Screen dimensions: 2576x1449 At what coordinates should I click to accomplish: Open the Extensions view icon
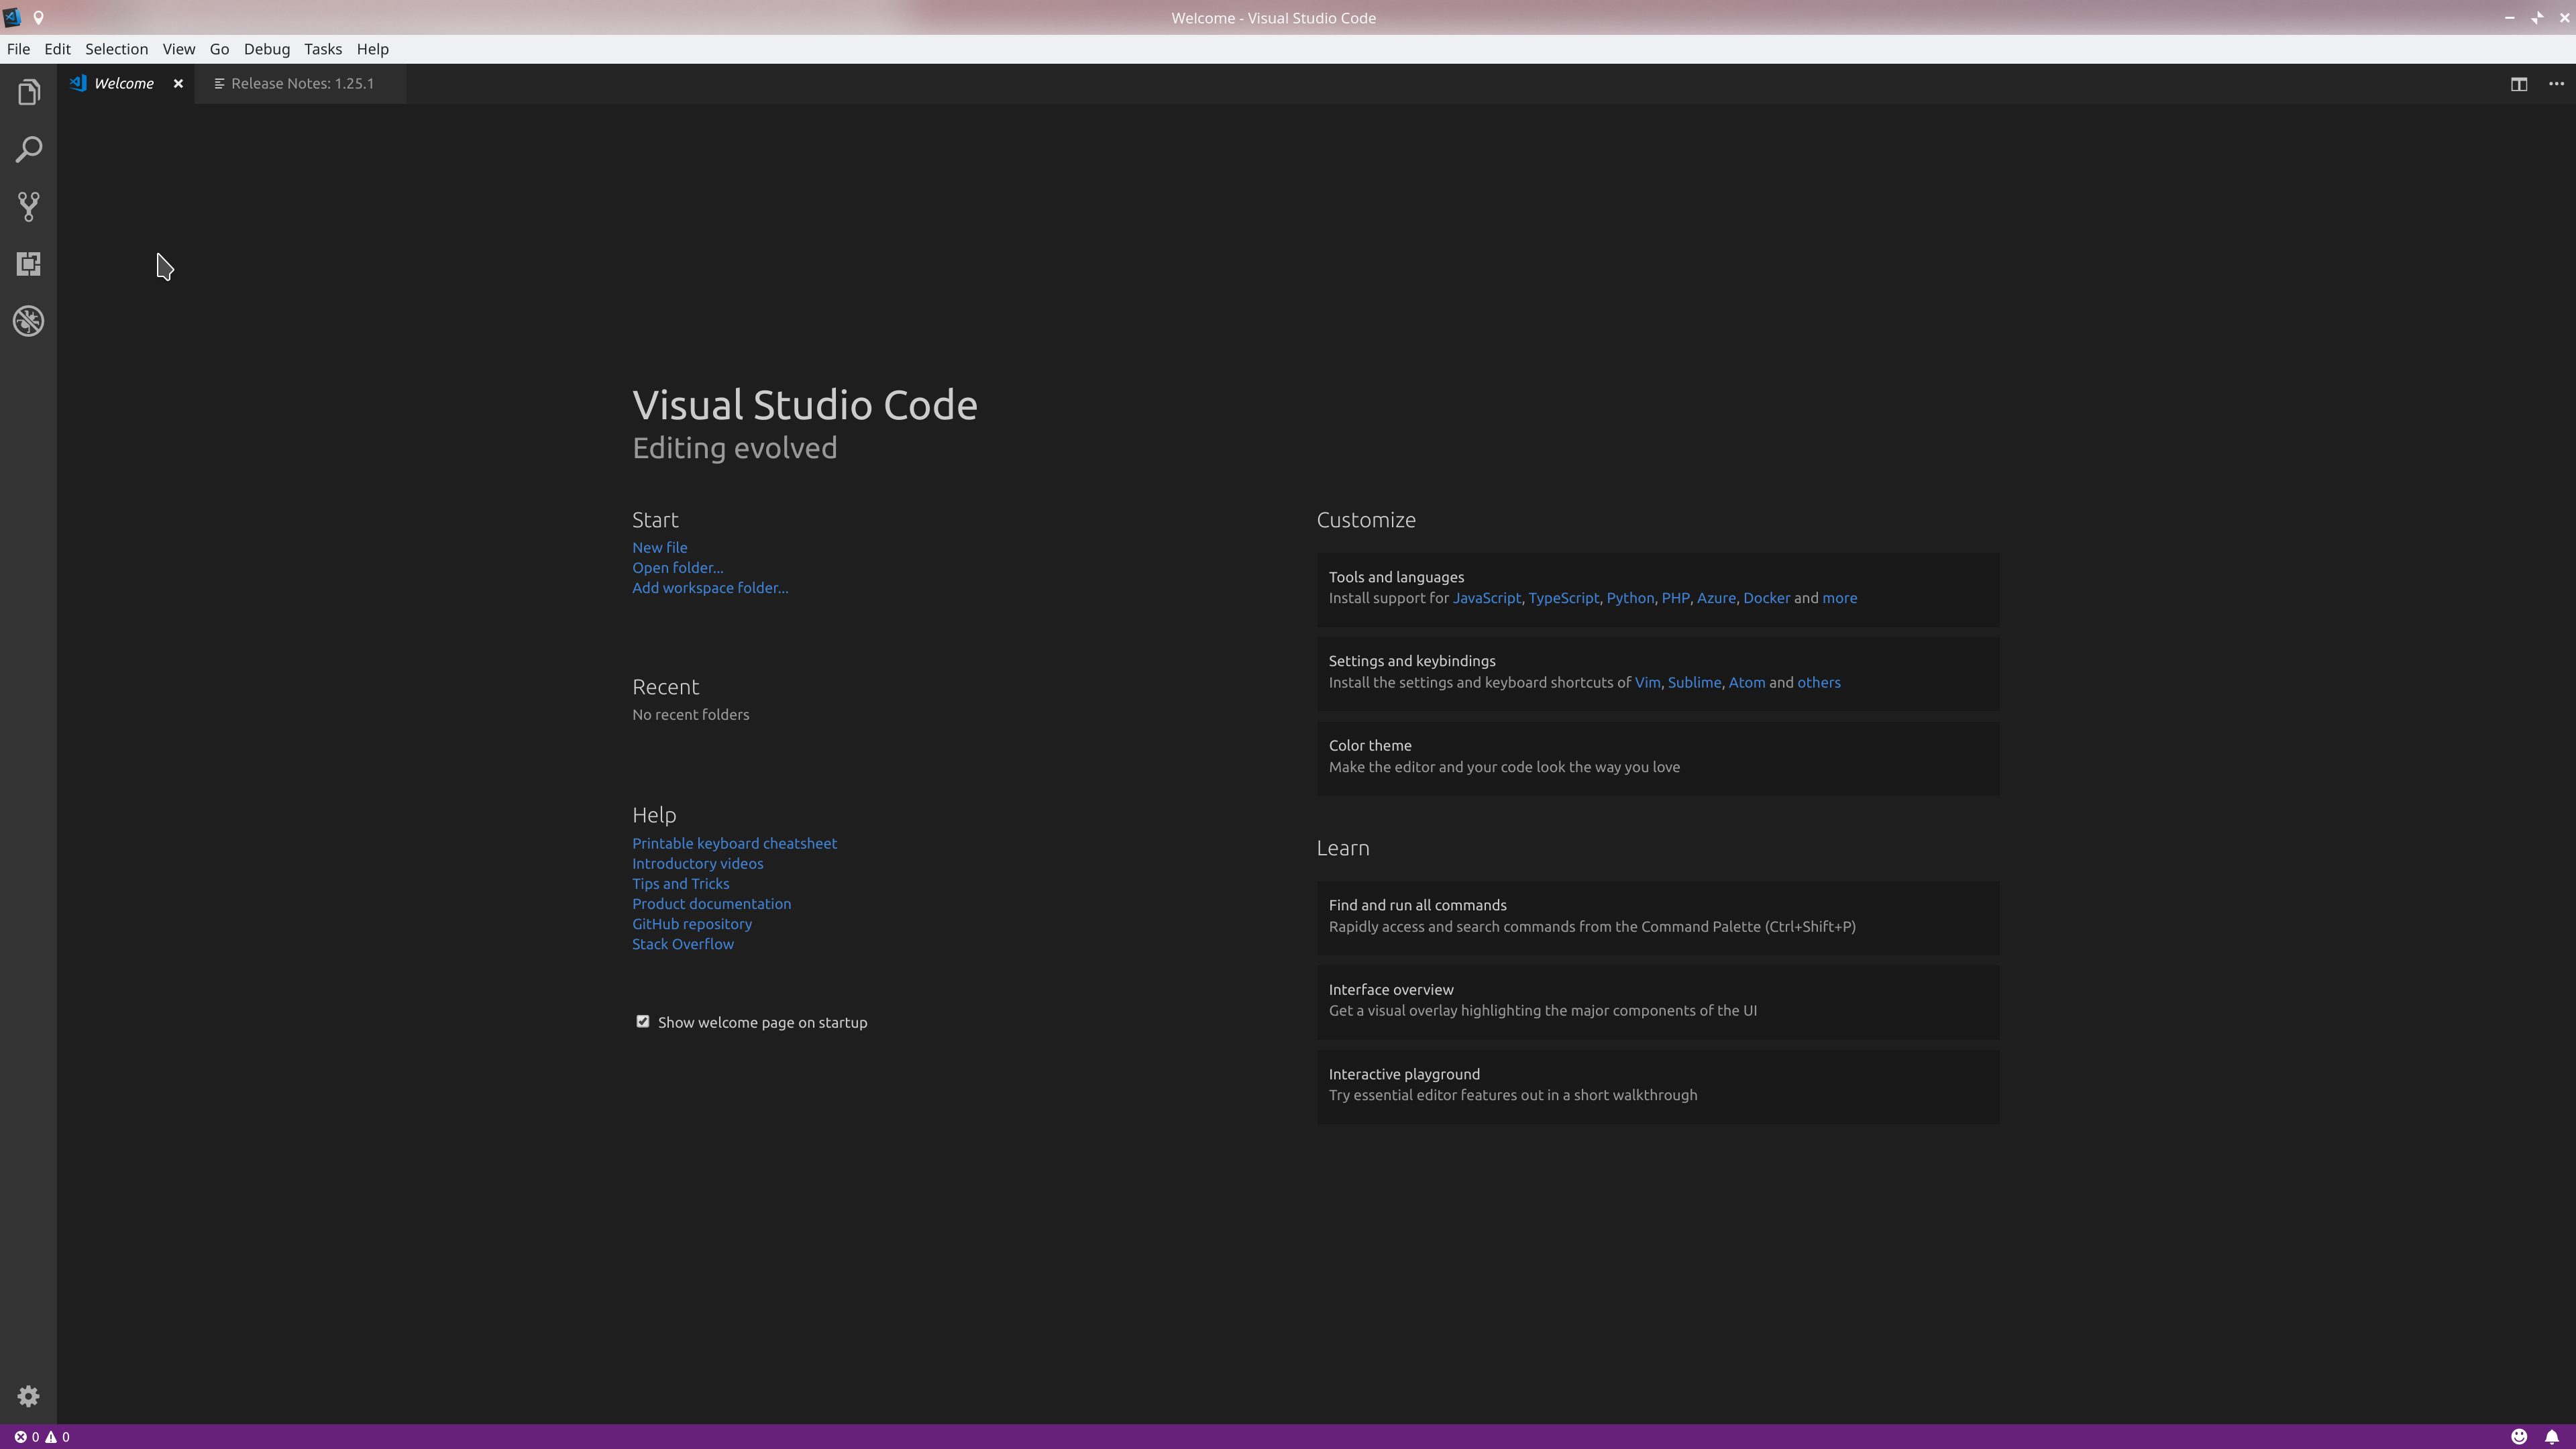pyautogui.click(x=28, y=264)
